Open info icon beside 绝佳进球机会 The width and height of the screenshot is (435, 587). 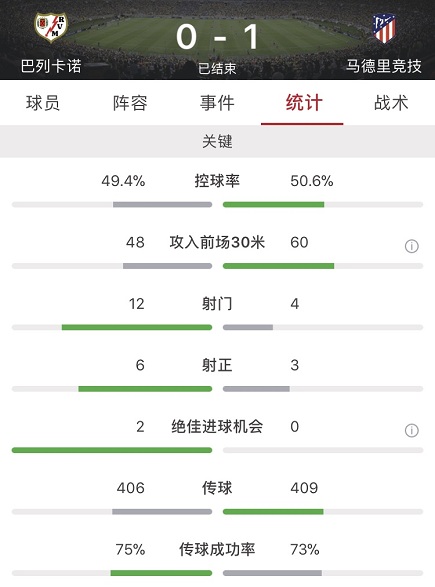[411, 431]
